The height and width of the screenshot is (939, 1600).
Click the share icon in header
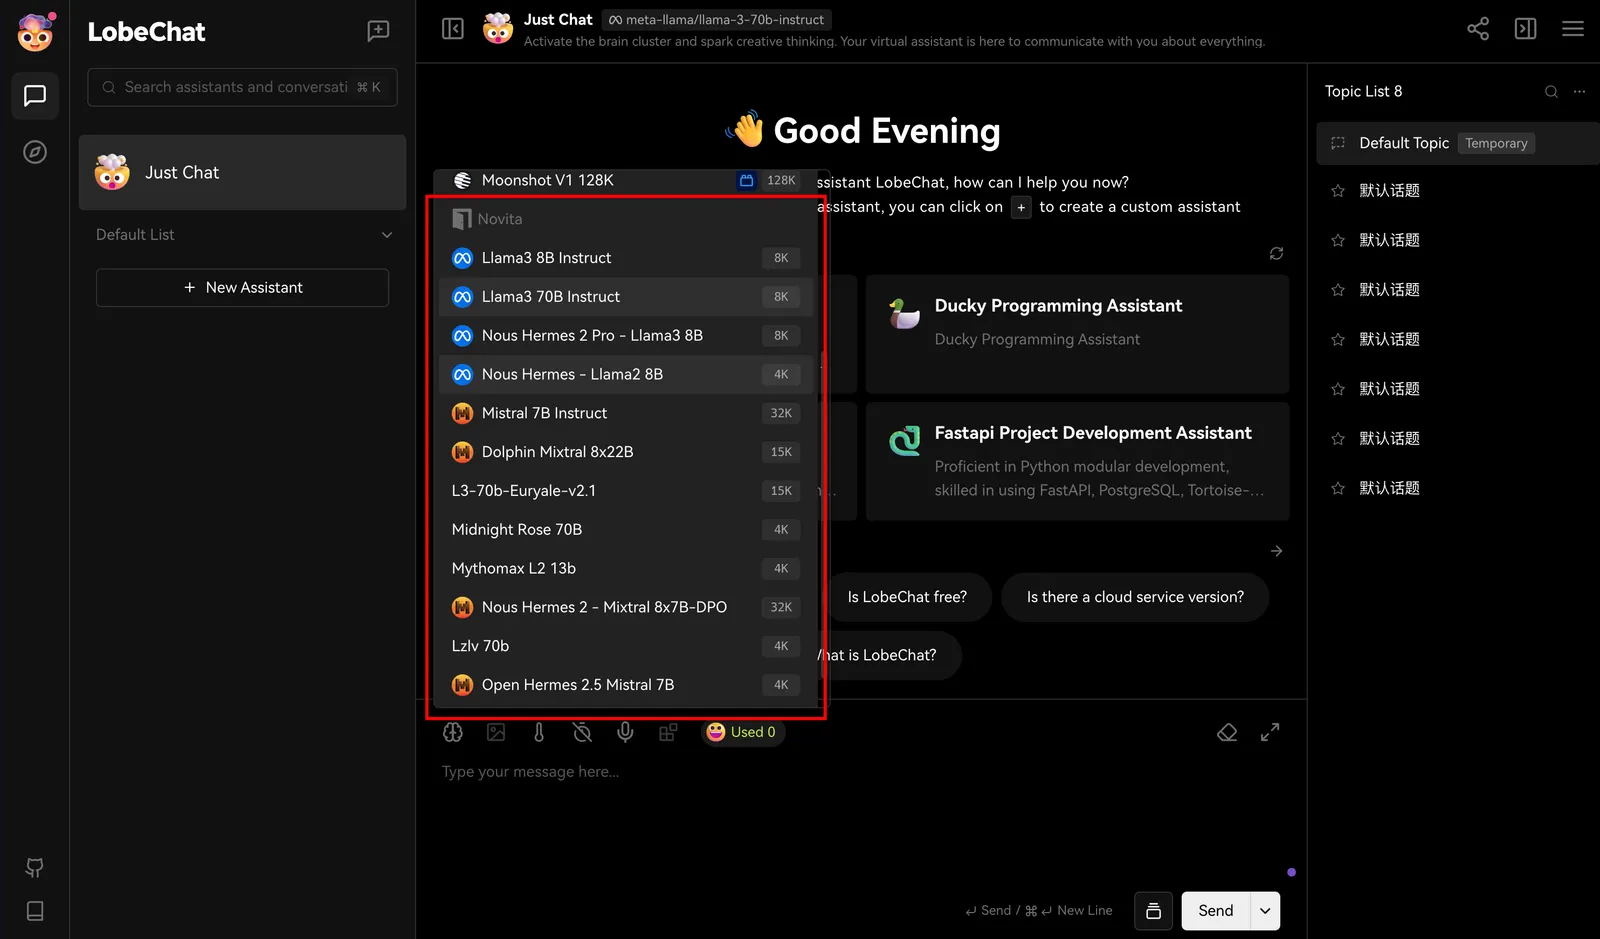click(1477, 29)
